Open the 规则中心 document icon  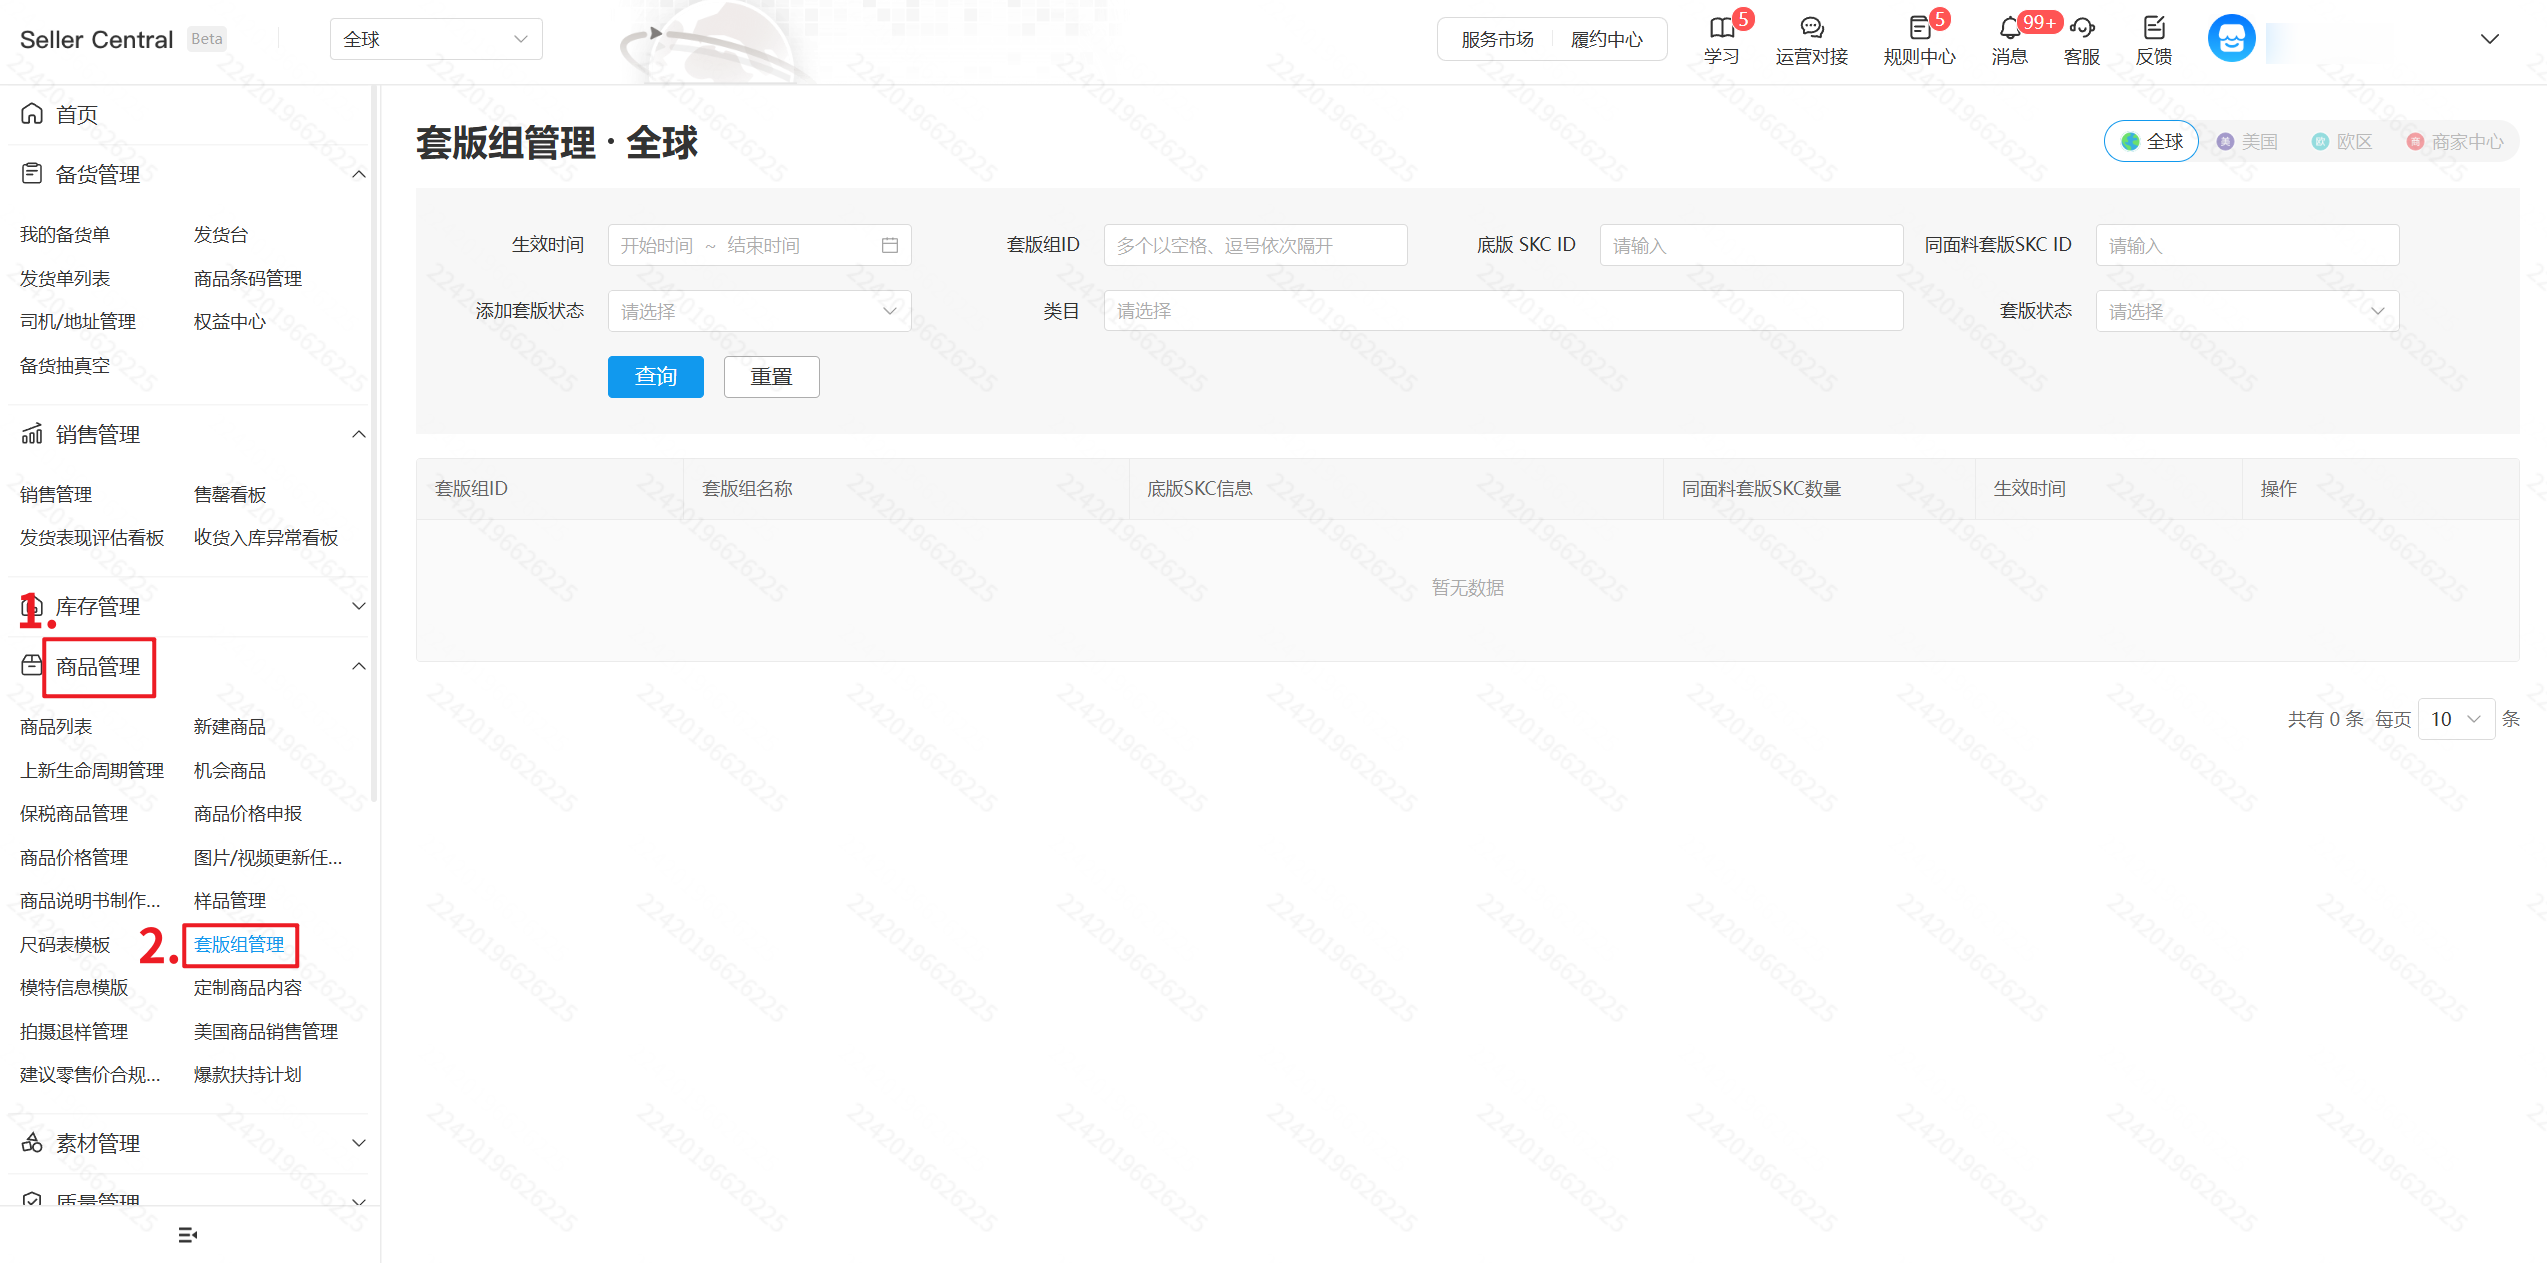click(1919, 28)
